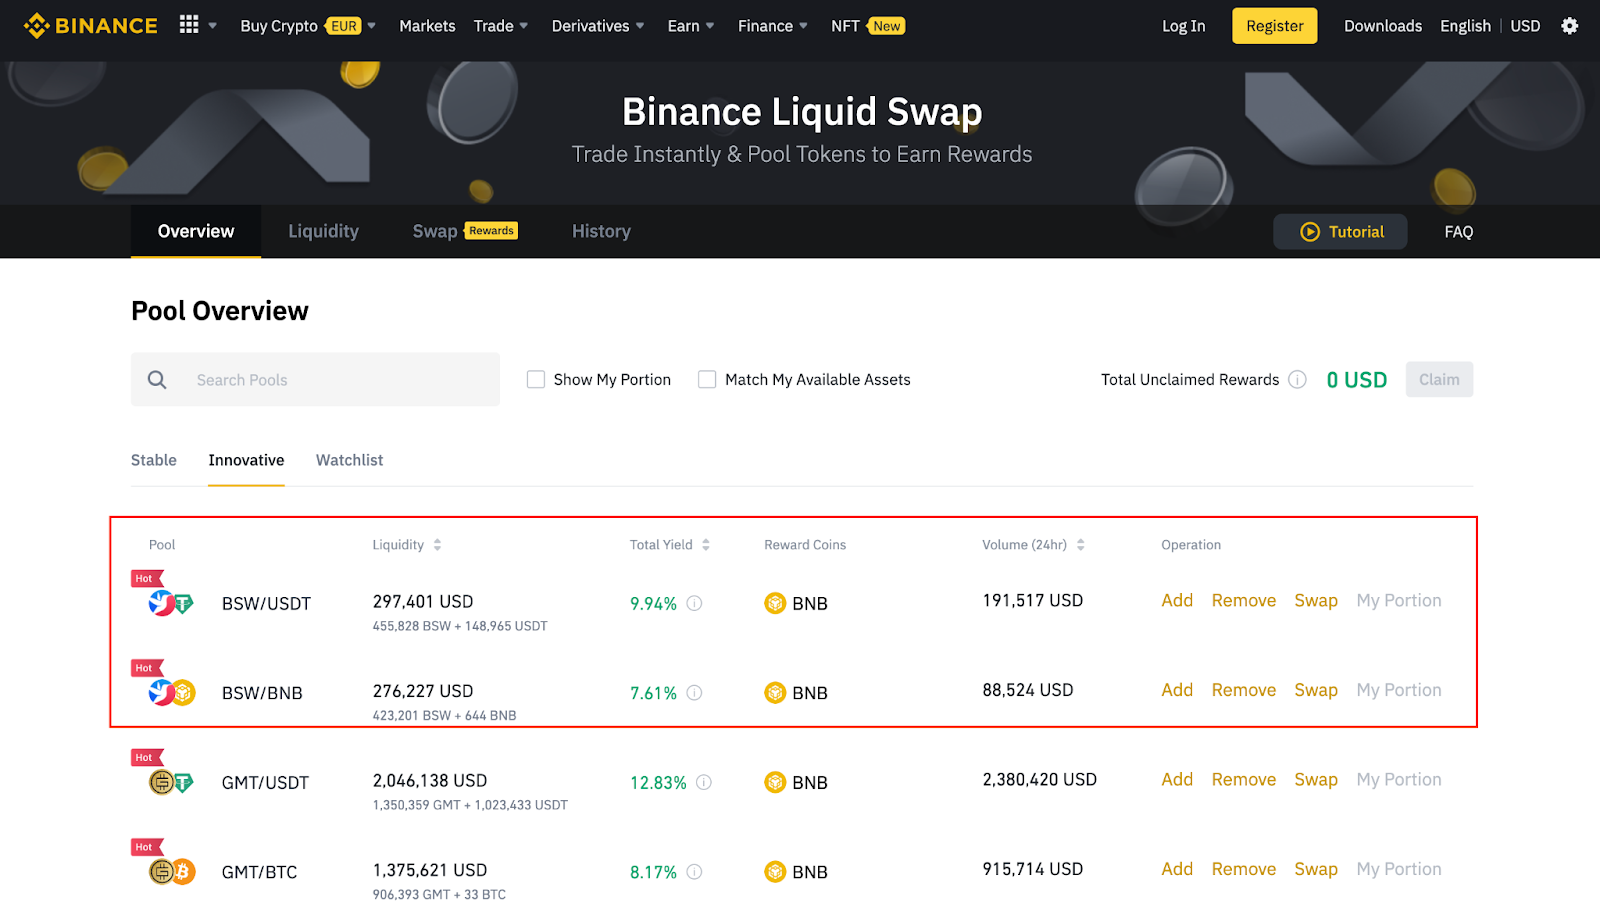Click the GMT/BTC pool coin icons

click(x=171, y=872)
